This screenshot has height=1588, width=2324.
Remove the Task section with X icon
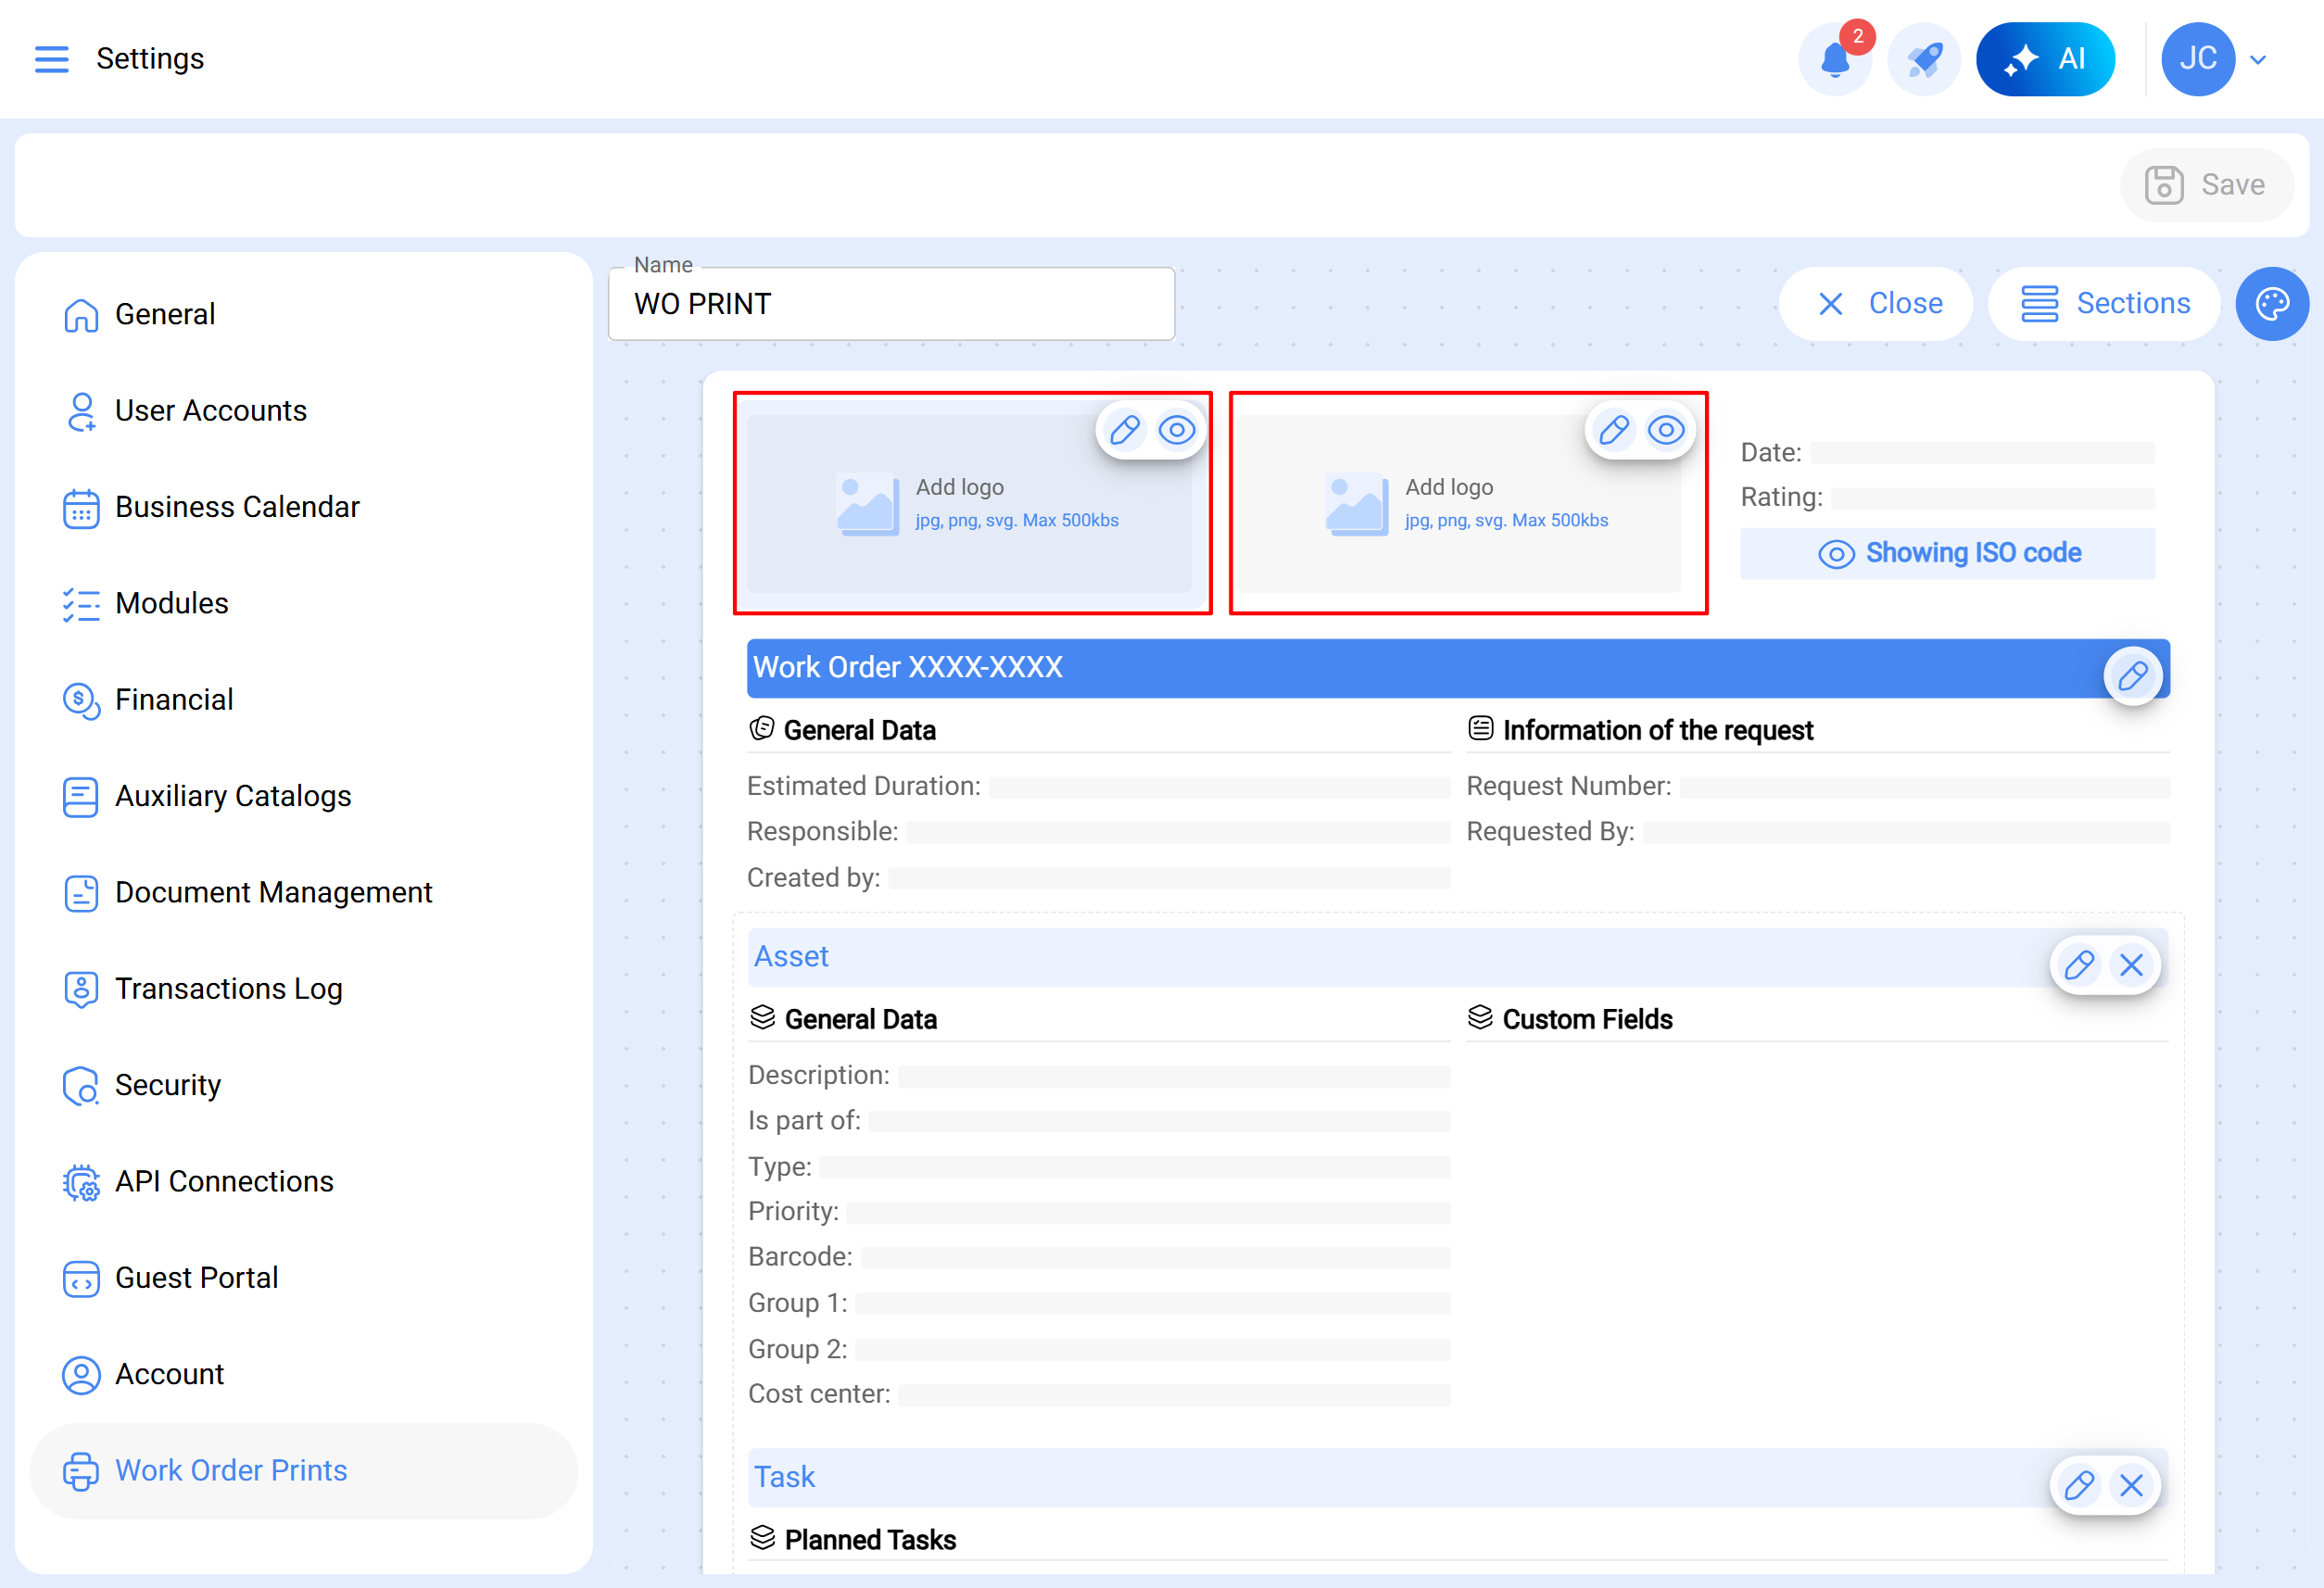click(x=2131, y=1485)
